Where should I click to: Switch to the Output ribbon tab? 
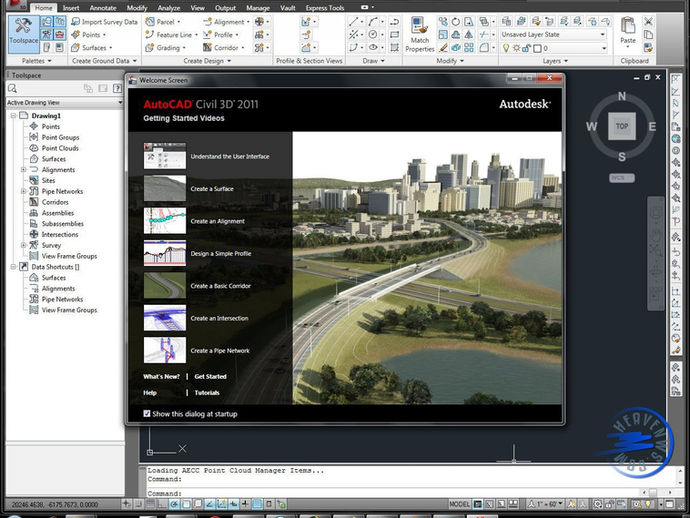pos(225,8)
